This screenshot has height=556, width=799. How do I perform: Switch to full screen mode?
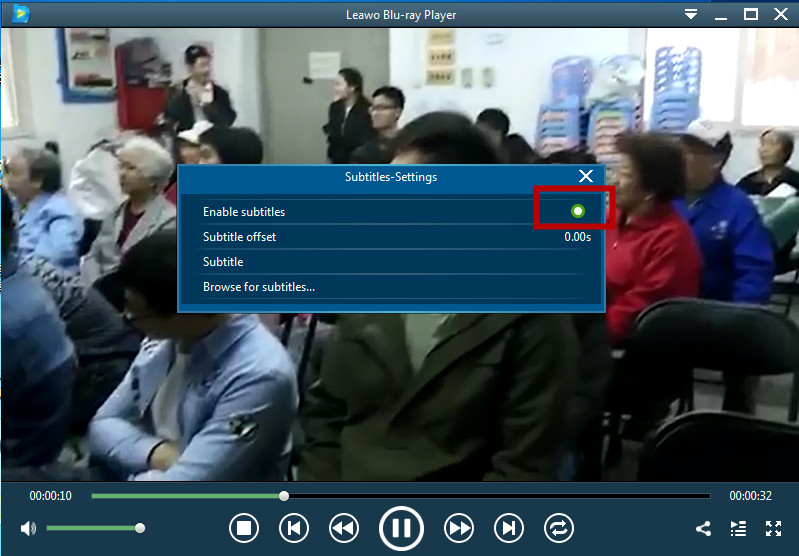point(774,528)
